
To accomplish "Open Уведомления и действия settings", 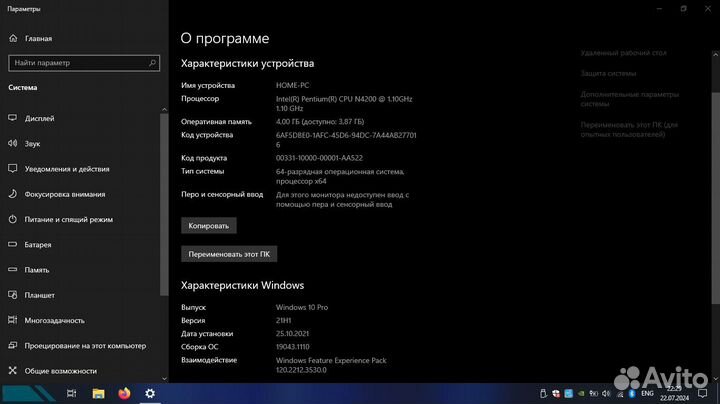I will (x=59, y=169).
